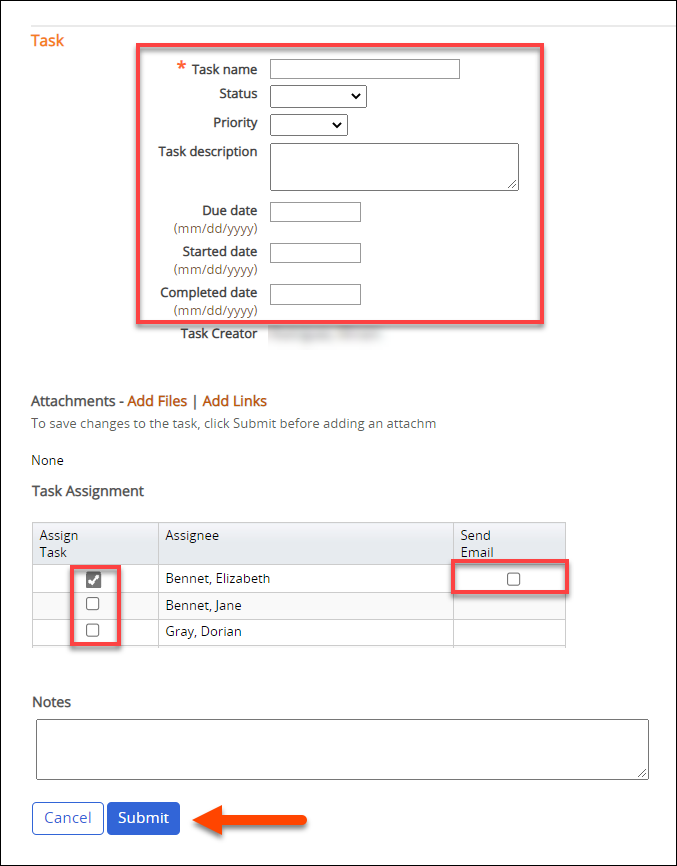Screen dimensions: 677x866
Task: Select the Started date field
Action: (x=315, y=253)
